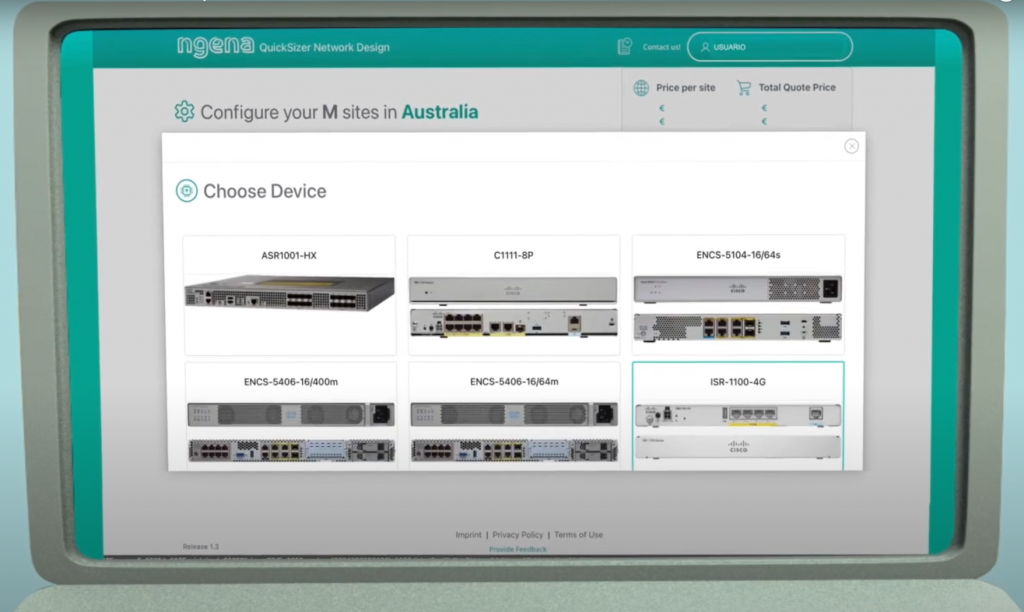1024x612 pixels.
Task: Click the cart icon by Total Quote Price
Action: point(744,88)
